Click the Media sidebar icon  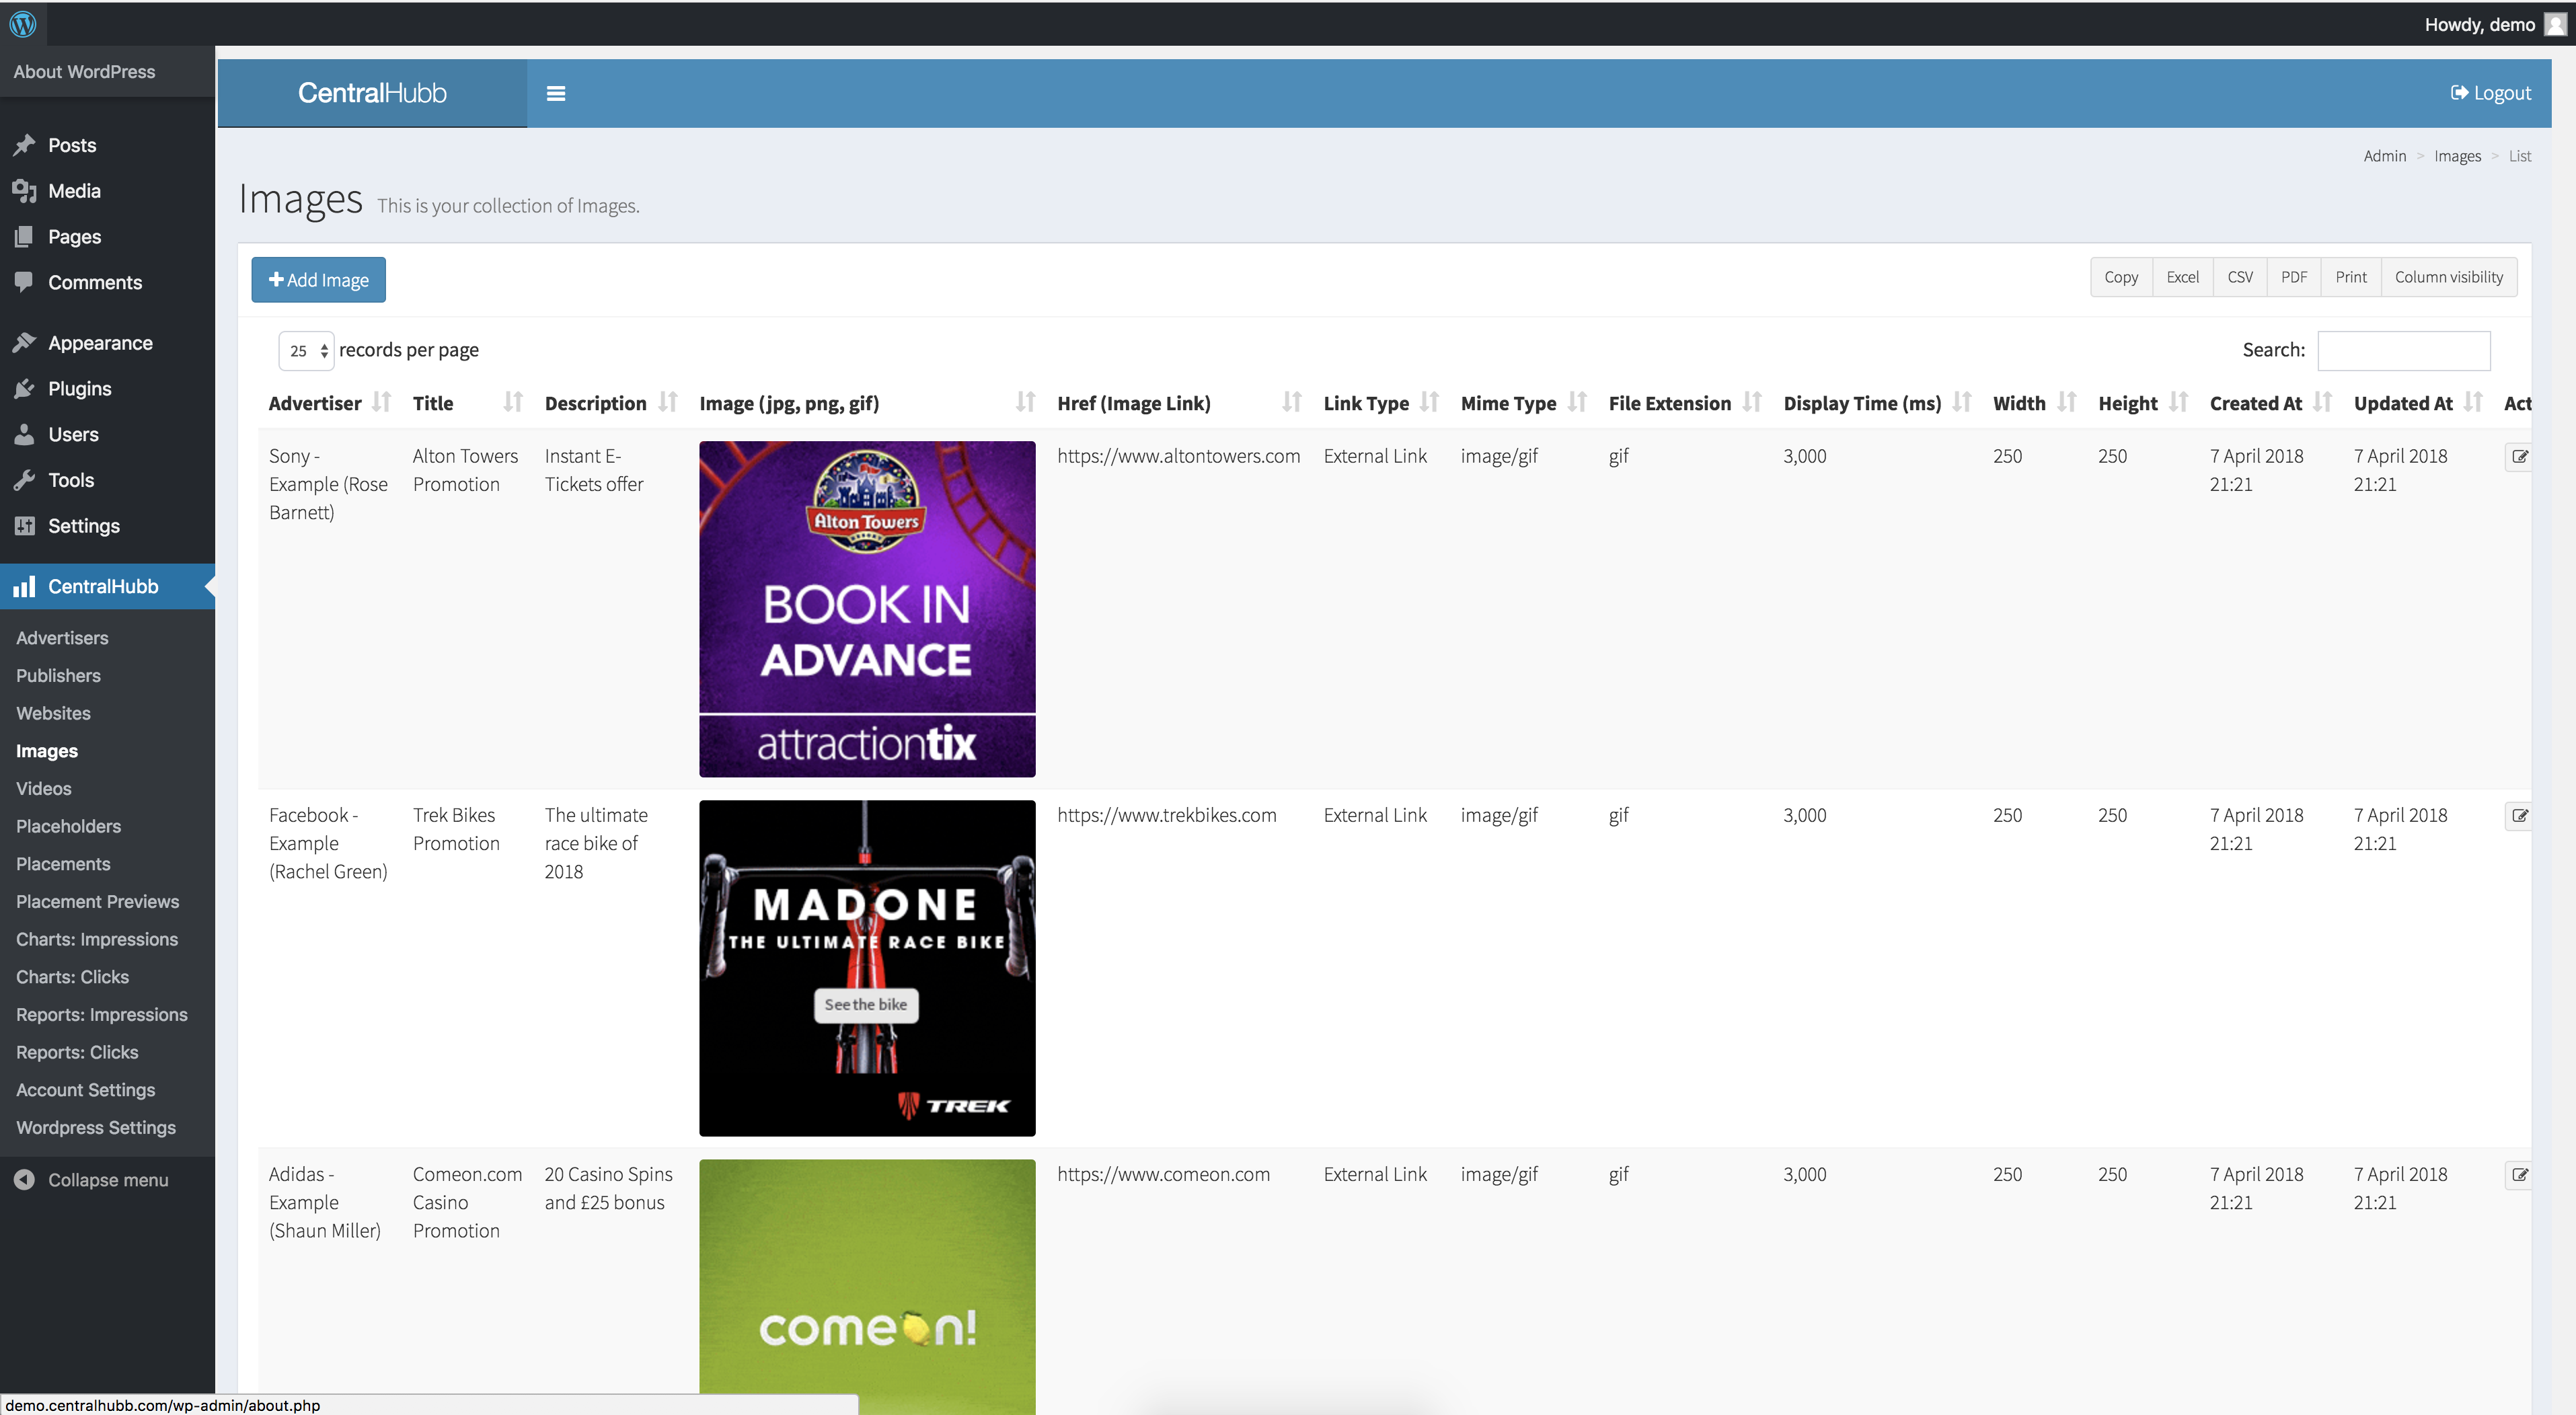(25, 191)
